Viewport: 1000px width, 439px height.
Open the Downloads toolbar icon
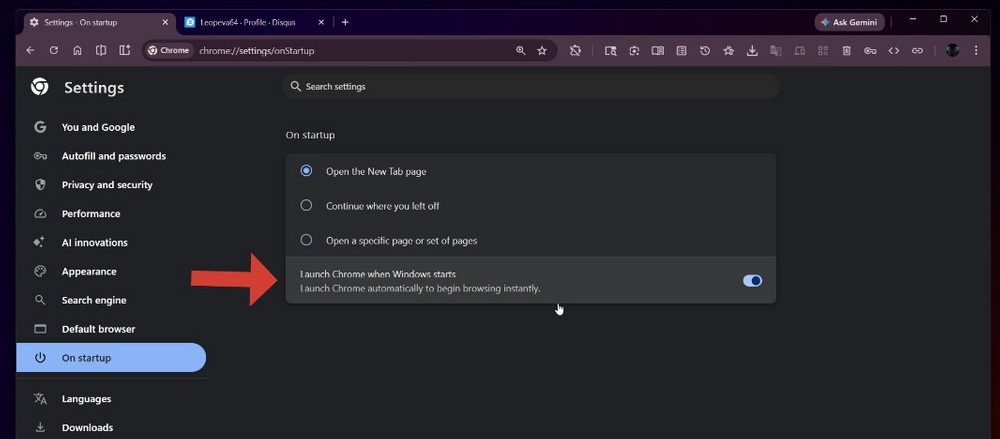tap(752, 50)
